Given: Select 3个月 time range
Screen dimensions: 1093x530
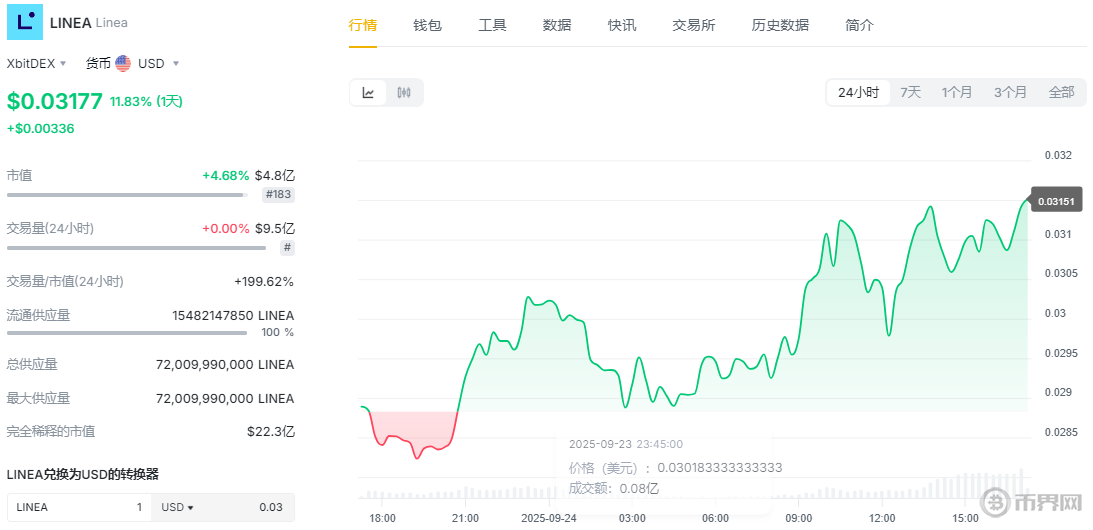Looking at the screenshot, I should coord(1010,92).
